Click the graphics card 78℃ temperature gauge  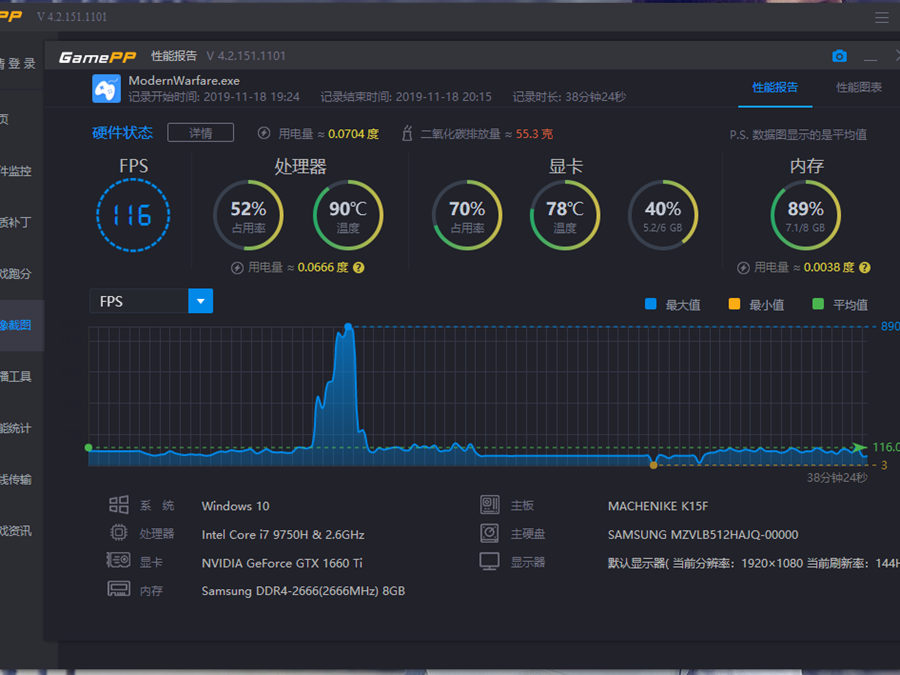(565, 215)
